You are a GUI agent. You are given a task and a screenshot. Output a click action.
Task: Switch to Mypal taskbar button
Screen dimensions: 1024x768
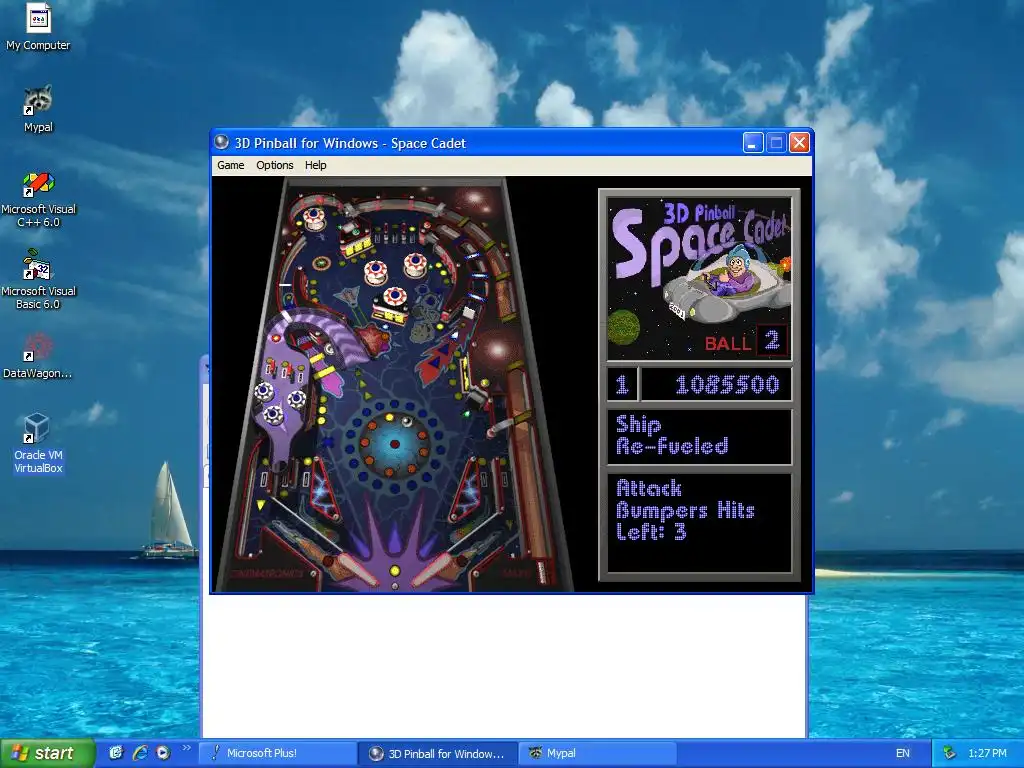(597, 753)
